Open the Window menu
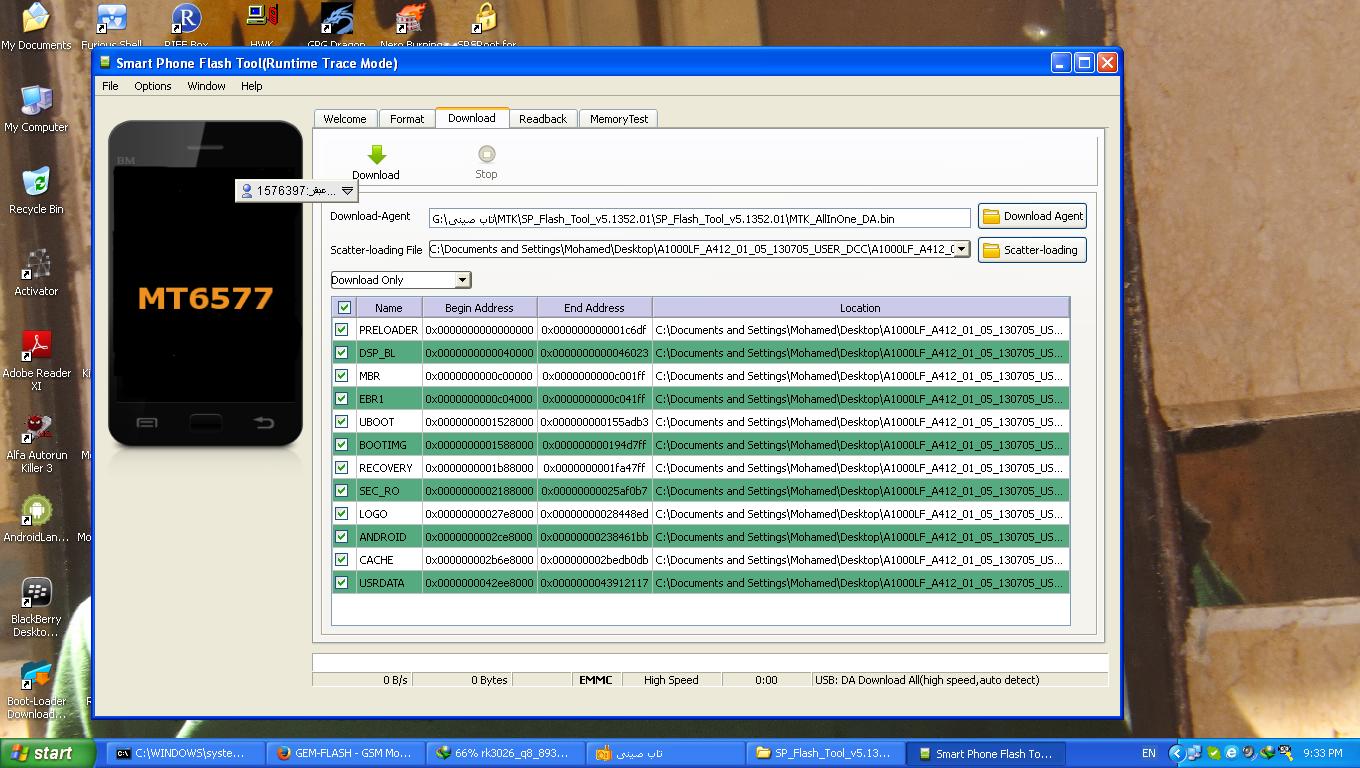This screenshot has height=768, width=1360. coord(206,86)
